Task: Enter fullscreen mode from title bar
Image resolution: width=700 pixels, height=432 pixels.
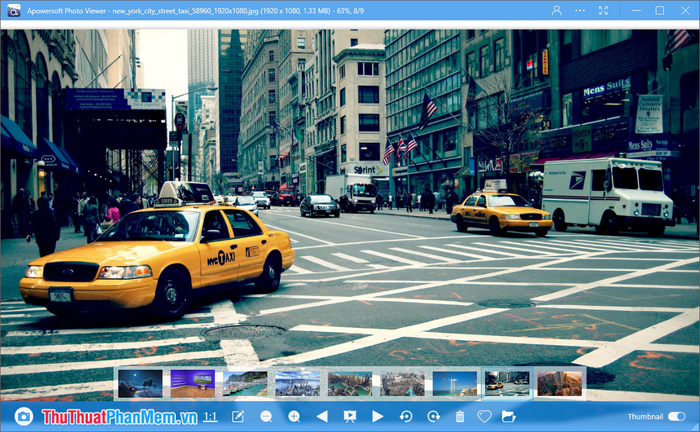Action: 603,10
